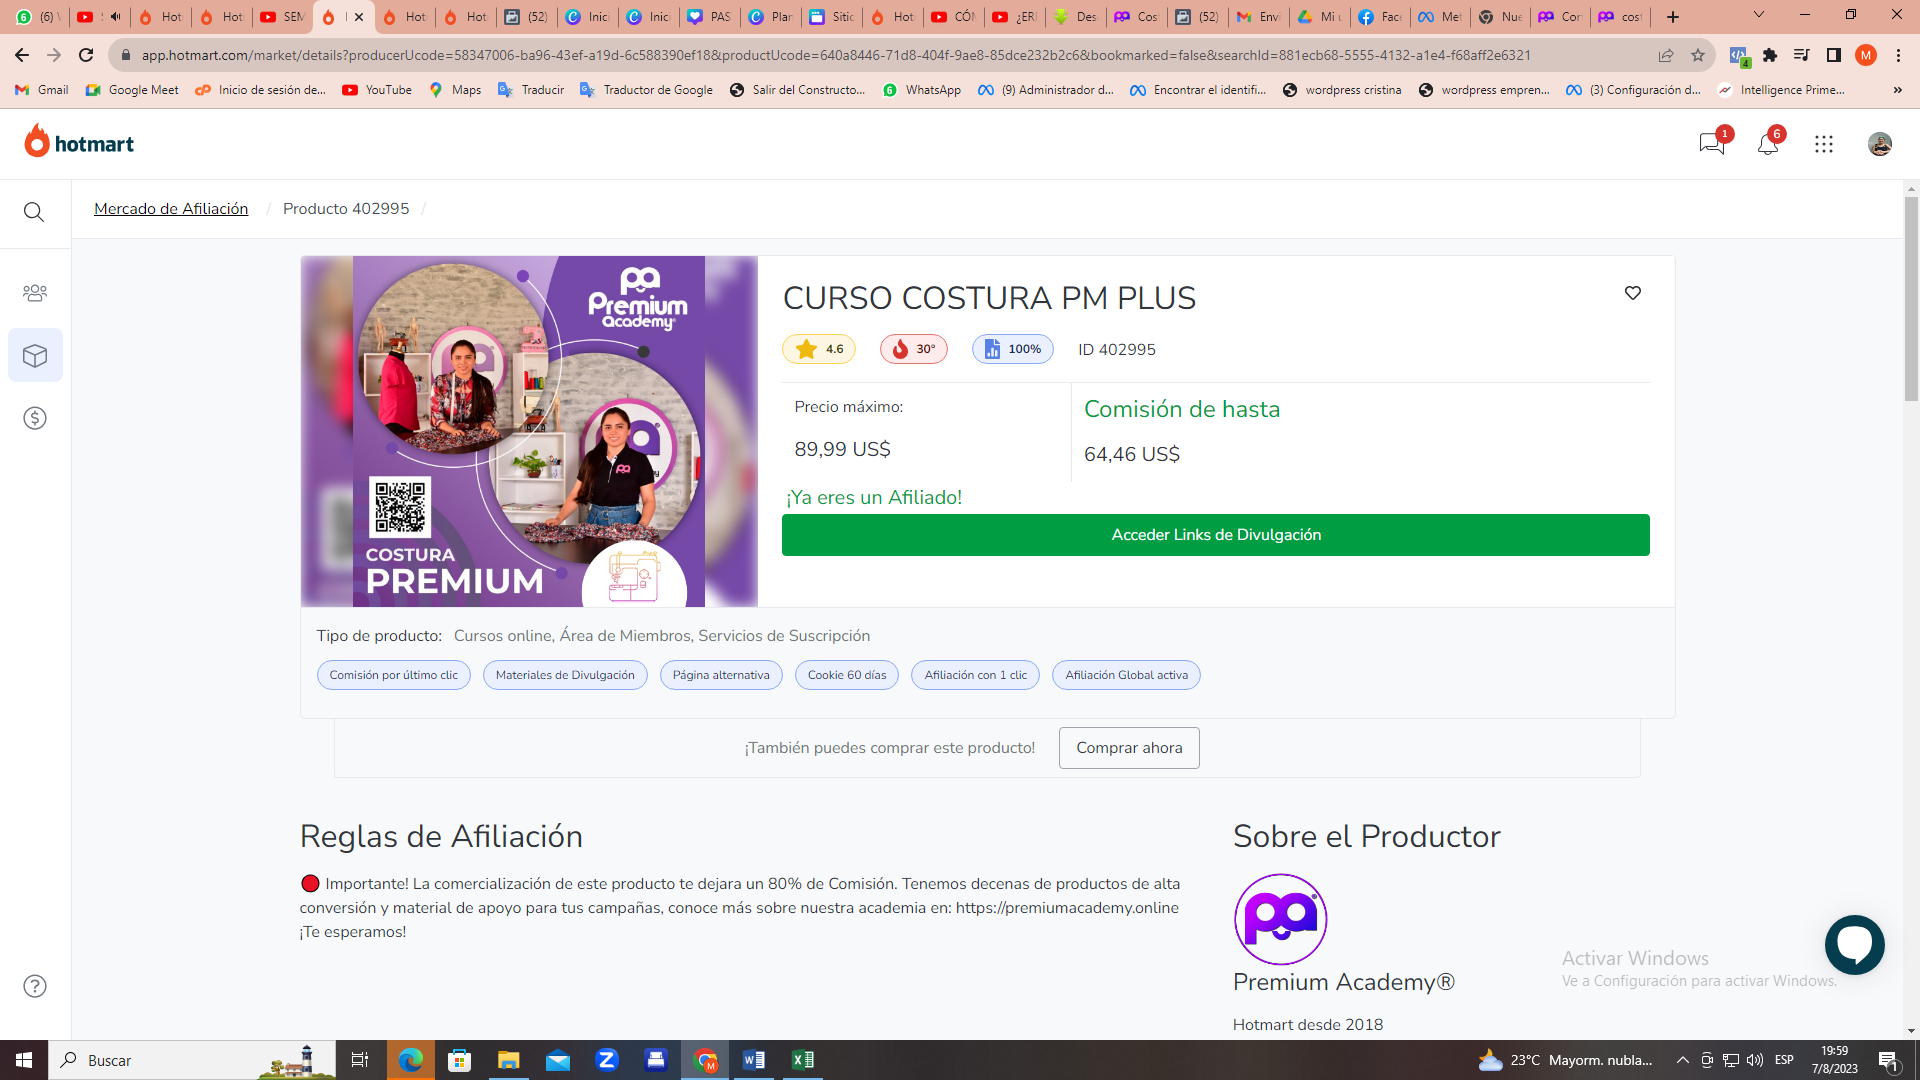This screenshot has width=1920, height=1080.
Task: Open the taskbar volume control
Action: 1755,1060
